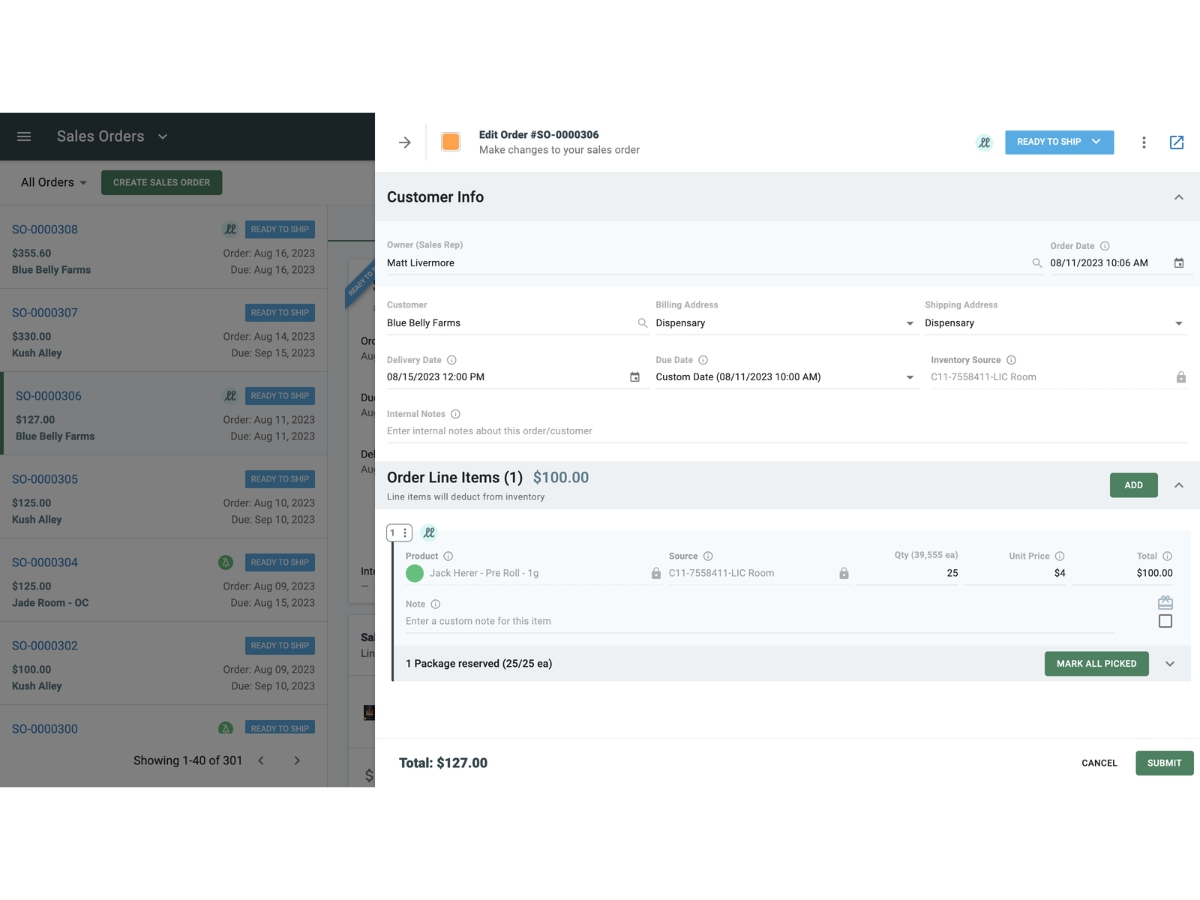This screenshot has width=1200, height=900.
Task: Click the Delivery Date calendar icon
Action: [x=635, y=377]
